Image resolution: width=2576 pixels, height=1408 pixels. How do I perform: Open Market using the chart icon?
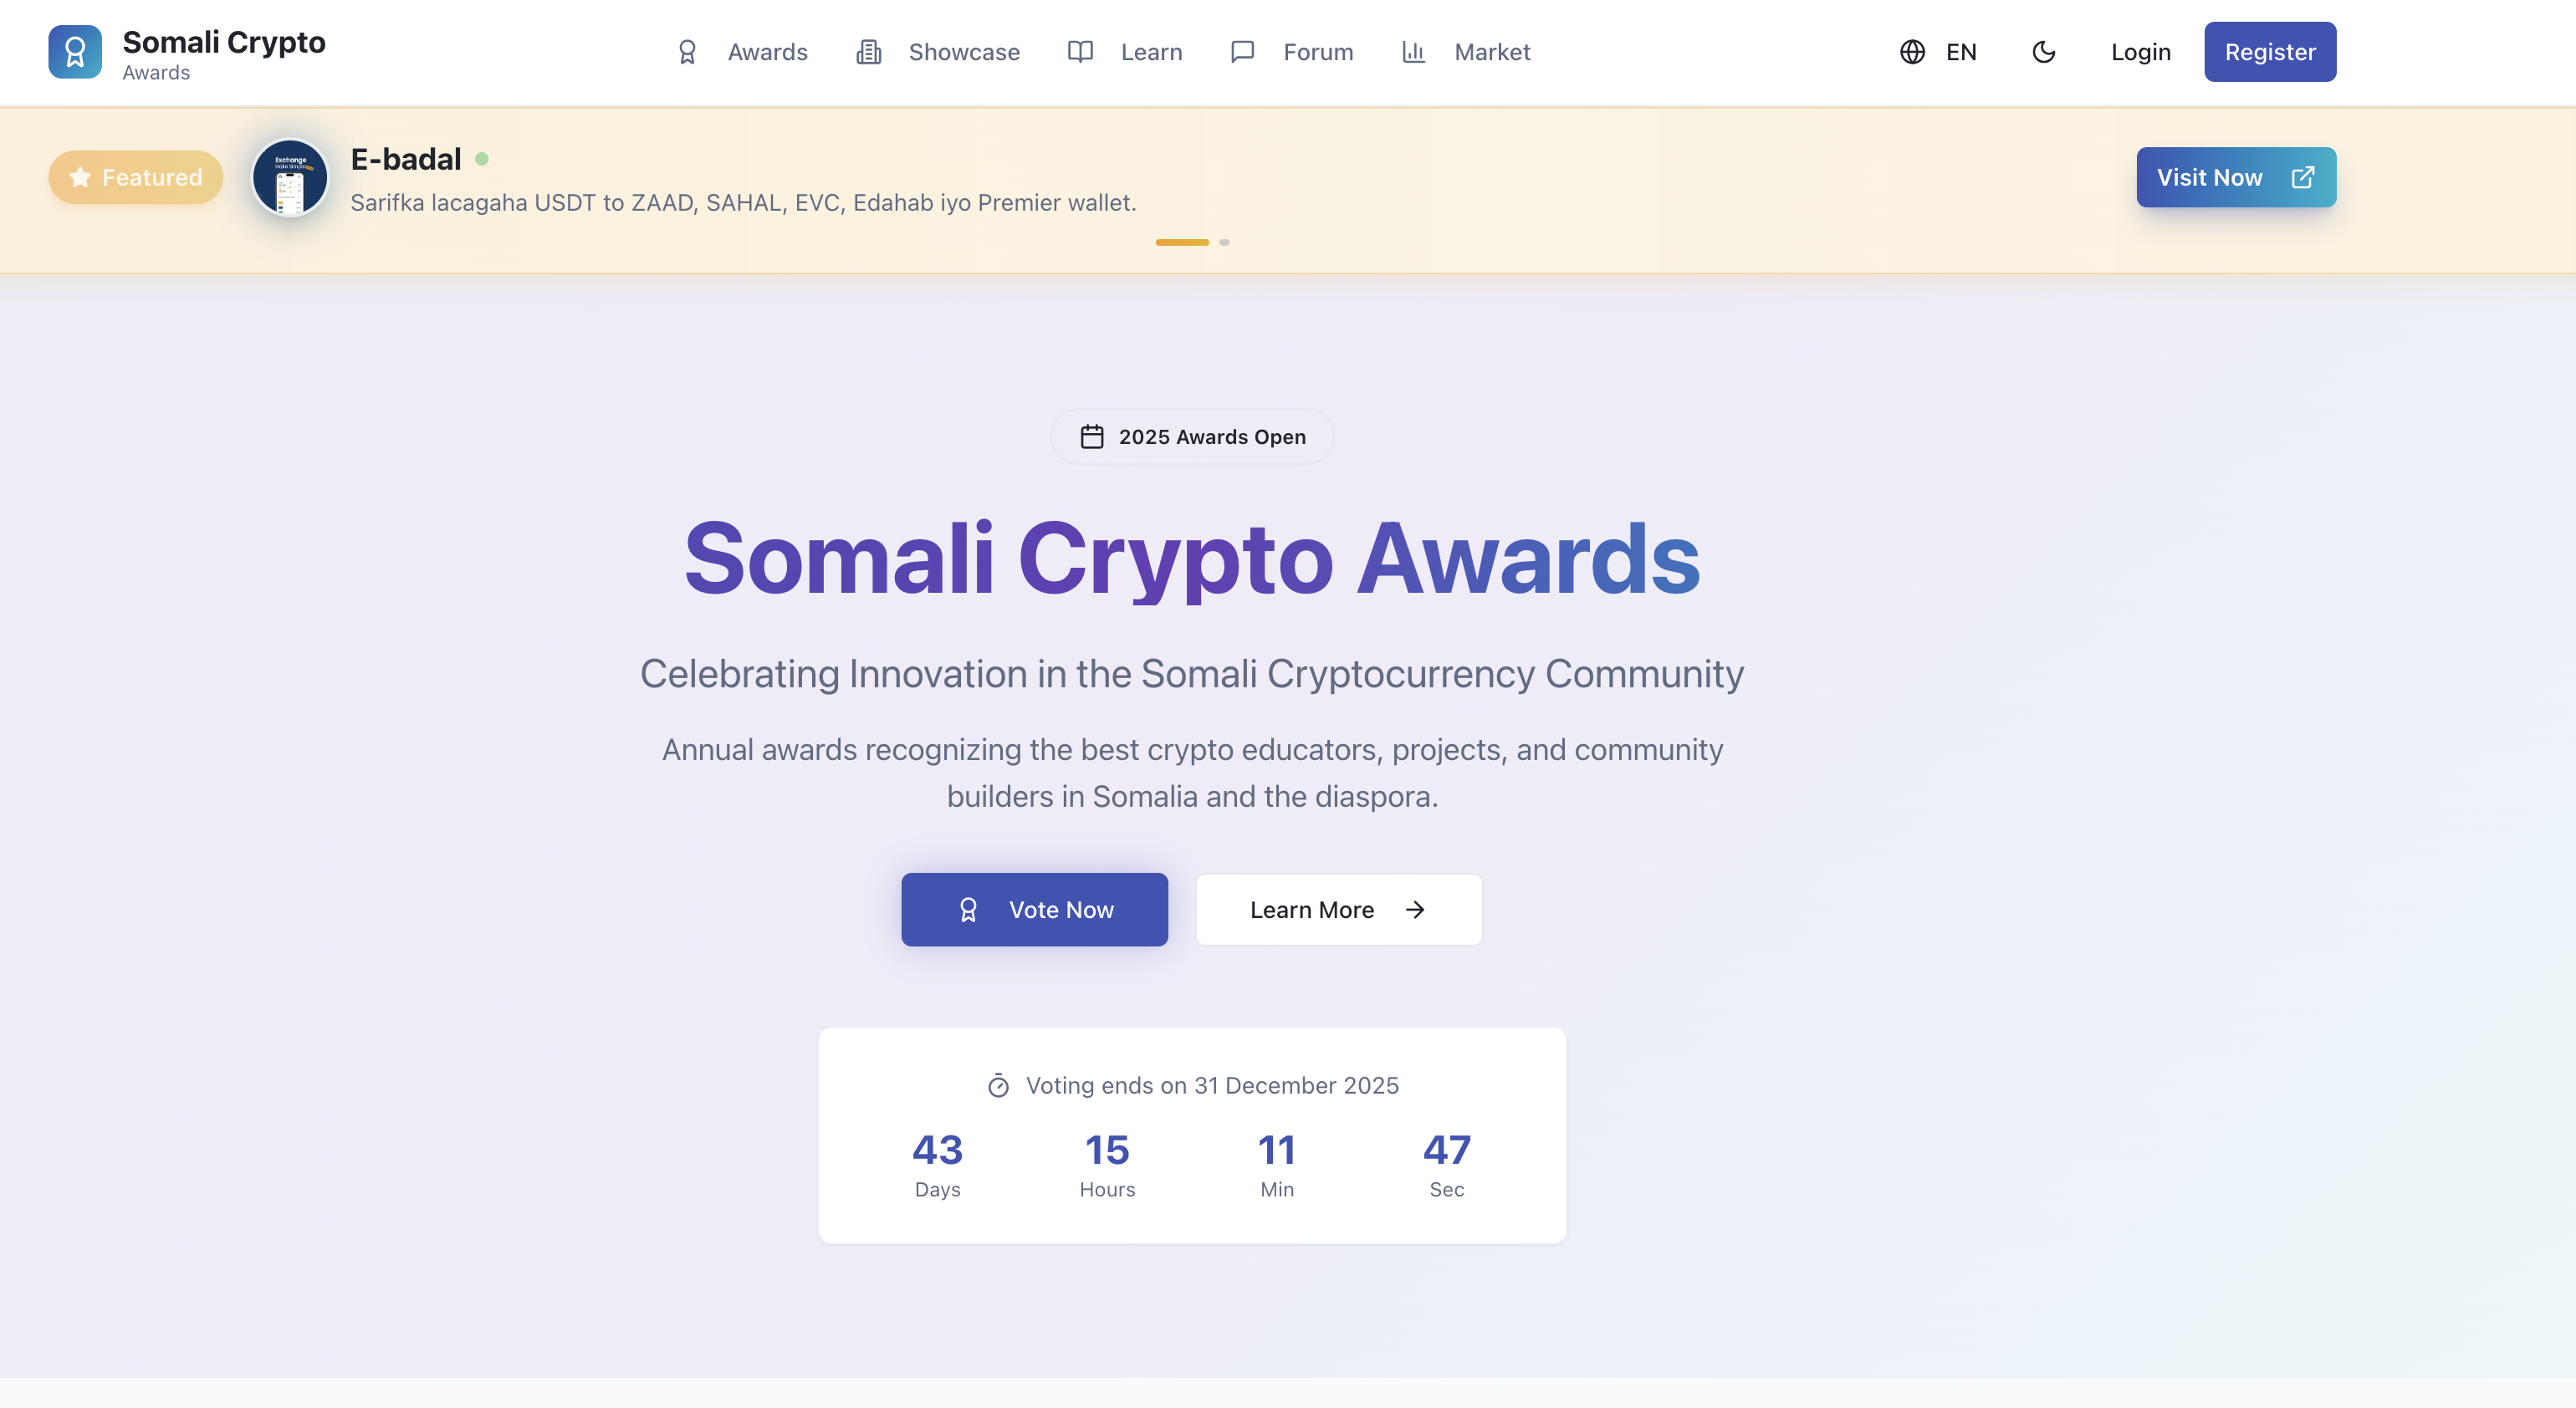click(x=1413, y=51)
